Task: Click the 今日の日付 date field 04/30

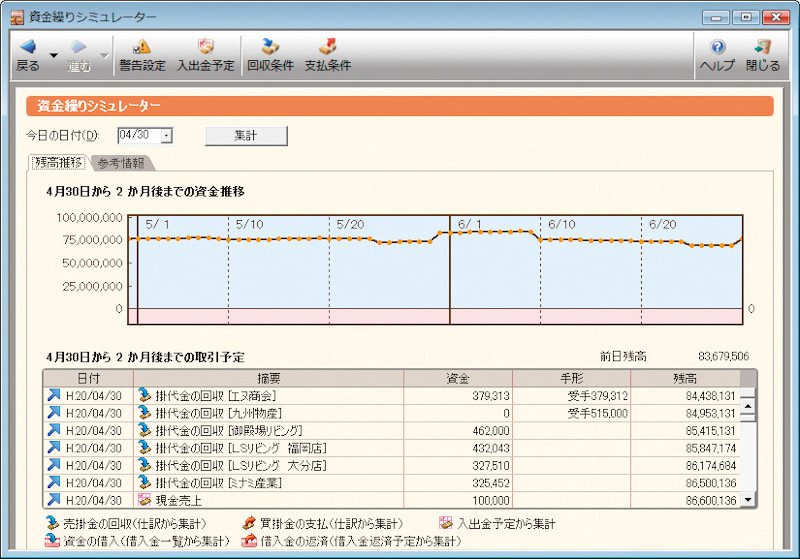Action: [139, 135]
